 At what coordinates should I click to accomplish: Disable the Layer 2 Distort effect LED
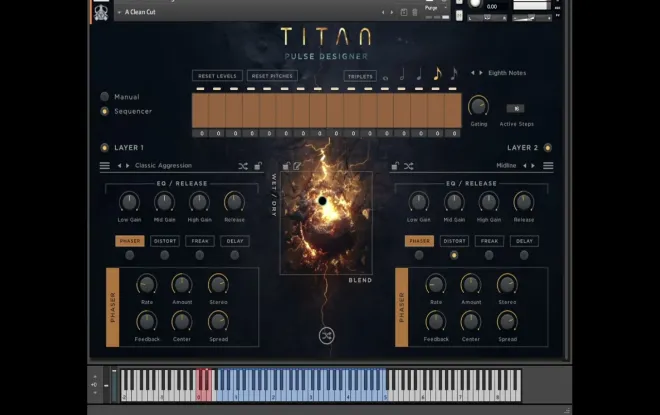coord(454,255)
